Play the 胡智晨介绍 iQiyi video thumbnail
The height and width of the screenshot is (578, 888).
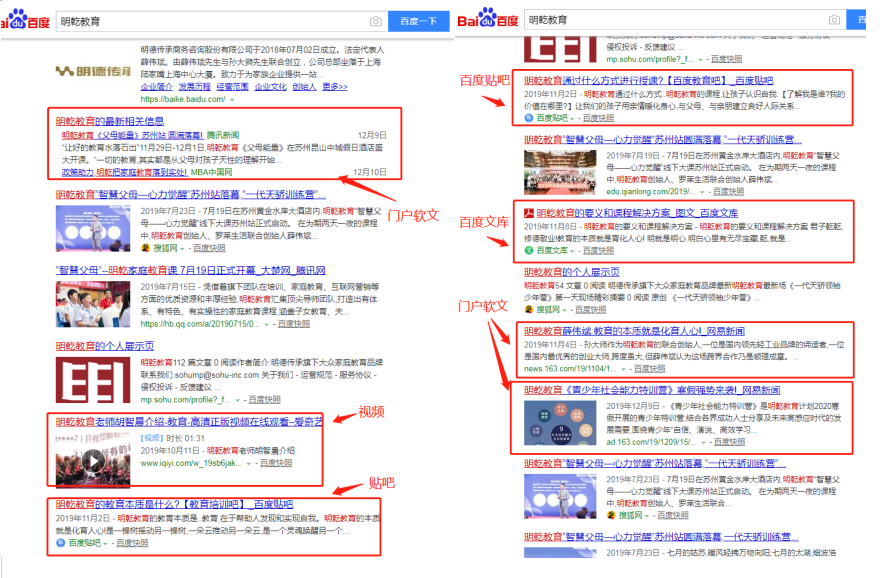(x=92, y=461)
